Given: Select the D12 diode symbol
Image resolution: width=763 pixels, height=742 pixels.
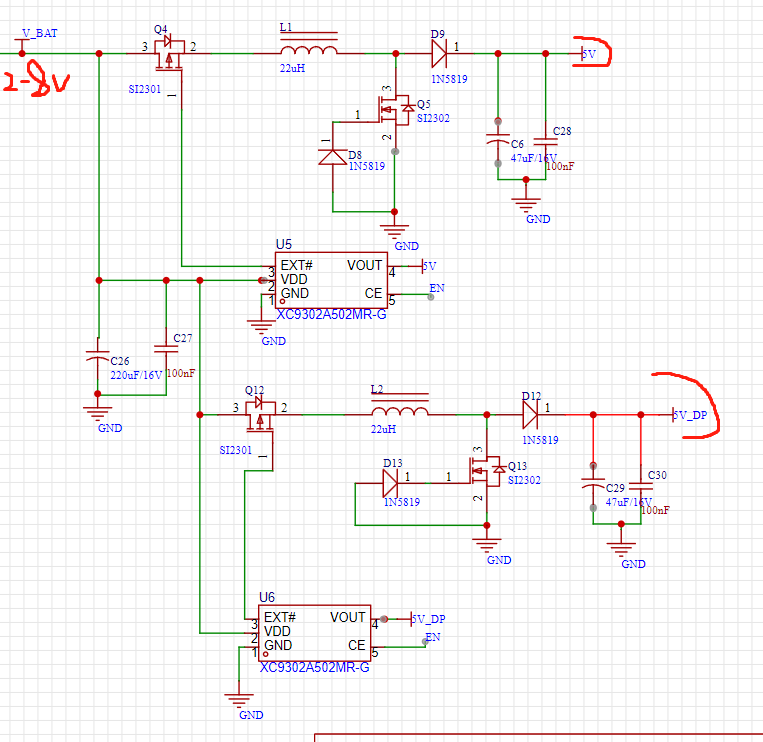Looking at the screenshot, I should (530, 415).
